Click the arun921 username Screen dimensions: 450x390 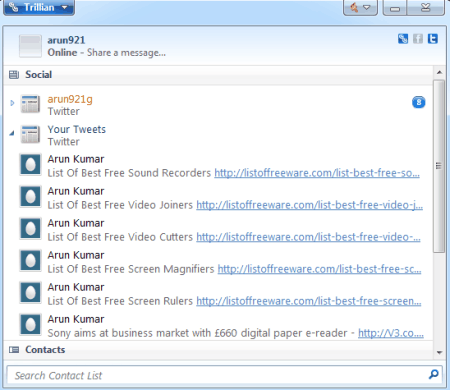pos(66,40)
